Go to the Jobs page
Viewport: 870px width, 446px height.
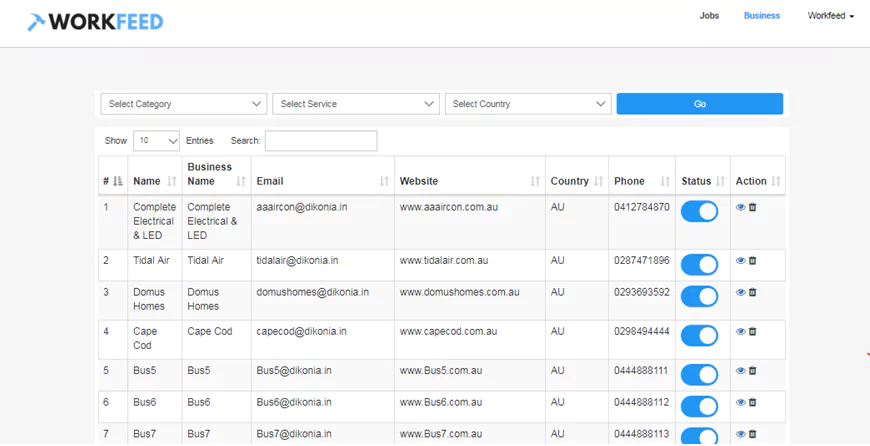pos(709,16)
